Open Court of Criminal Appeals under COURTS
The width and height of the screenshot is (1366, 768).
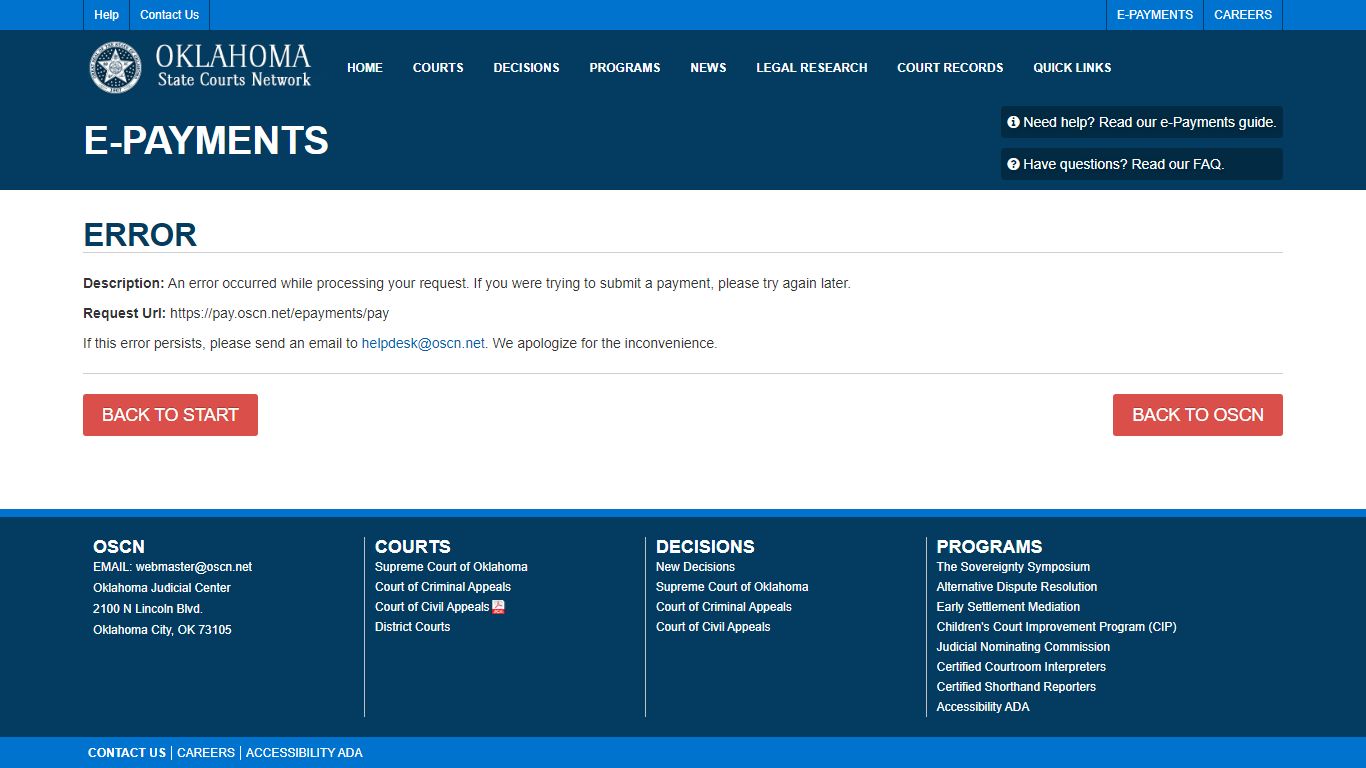click(x=443, y=587)
